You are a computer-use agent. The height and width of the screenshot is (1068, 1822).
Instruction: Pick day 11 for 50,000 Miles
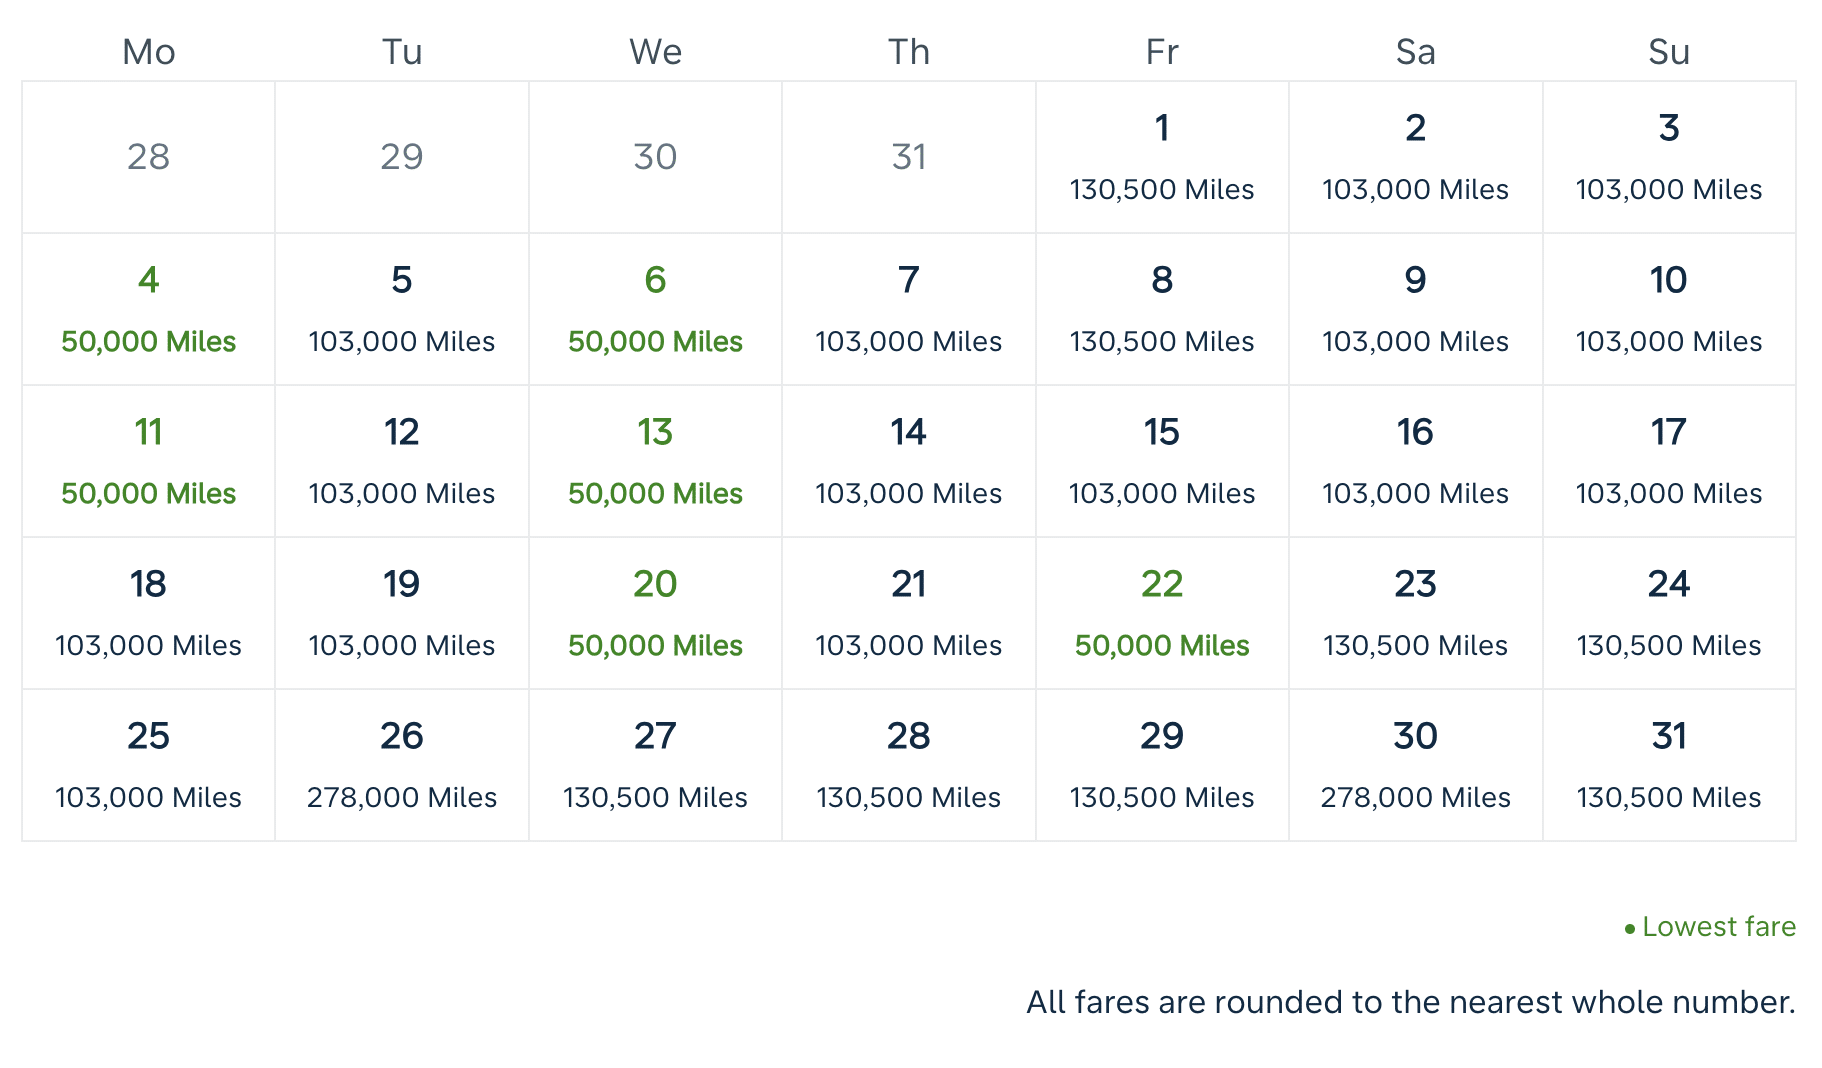click(x=148, y=461)
